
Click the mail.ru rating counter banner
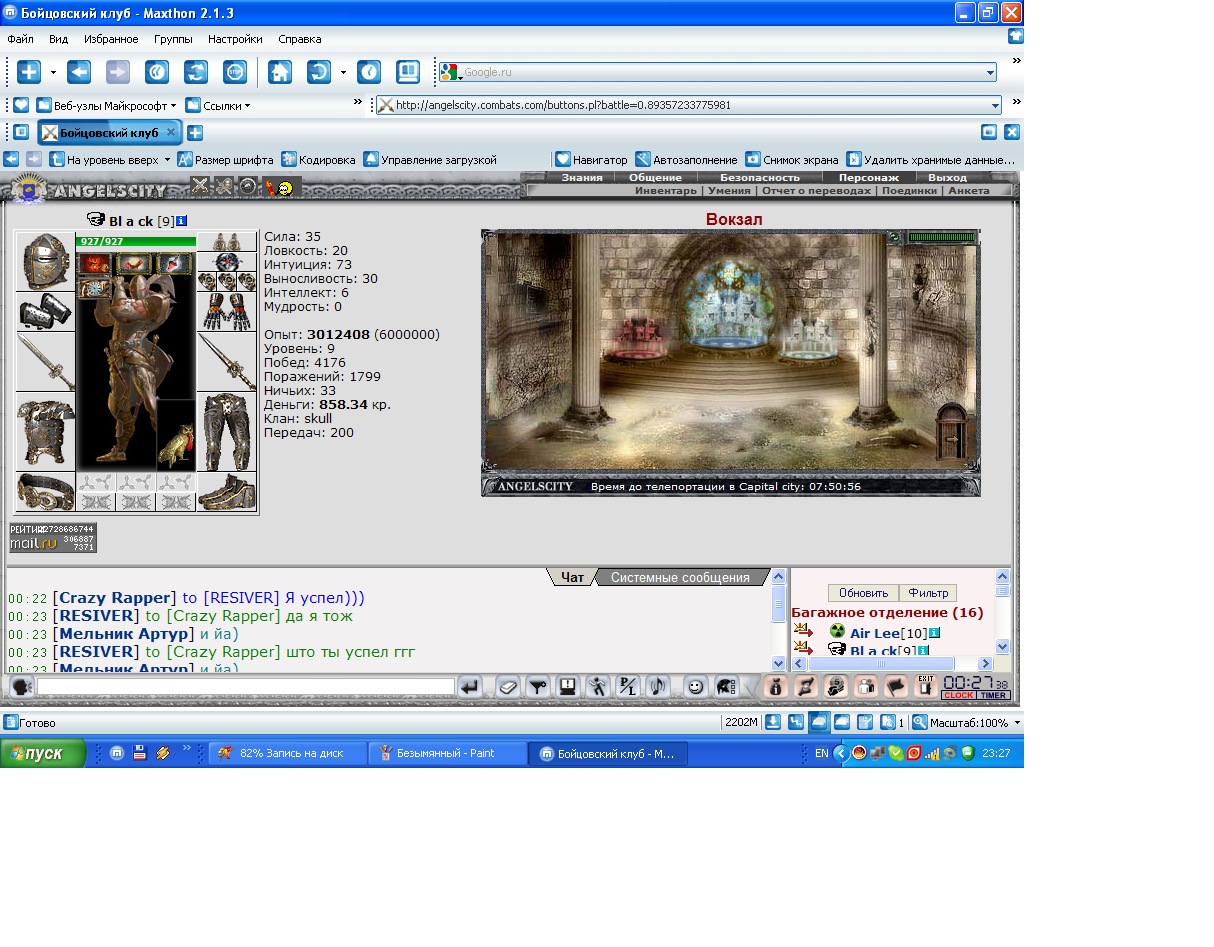(x=53, y=538)
